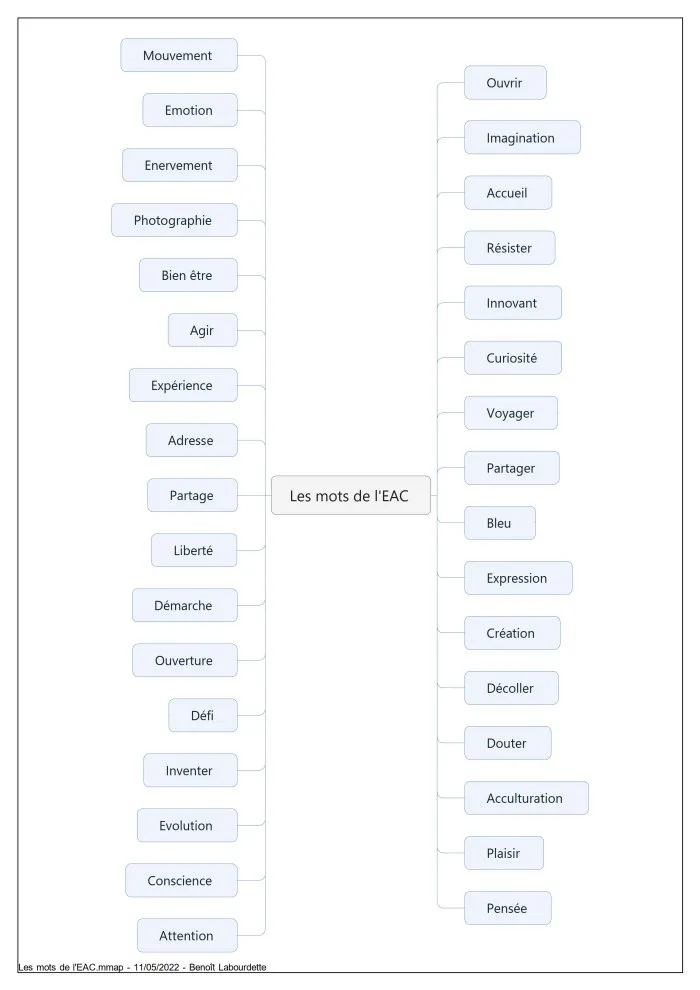This screenshot has height=990, width=700.
Task: Click the Mouvement node
Action: point(179,56)
